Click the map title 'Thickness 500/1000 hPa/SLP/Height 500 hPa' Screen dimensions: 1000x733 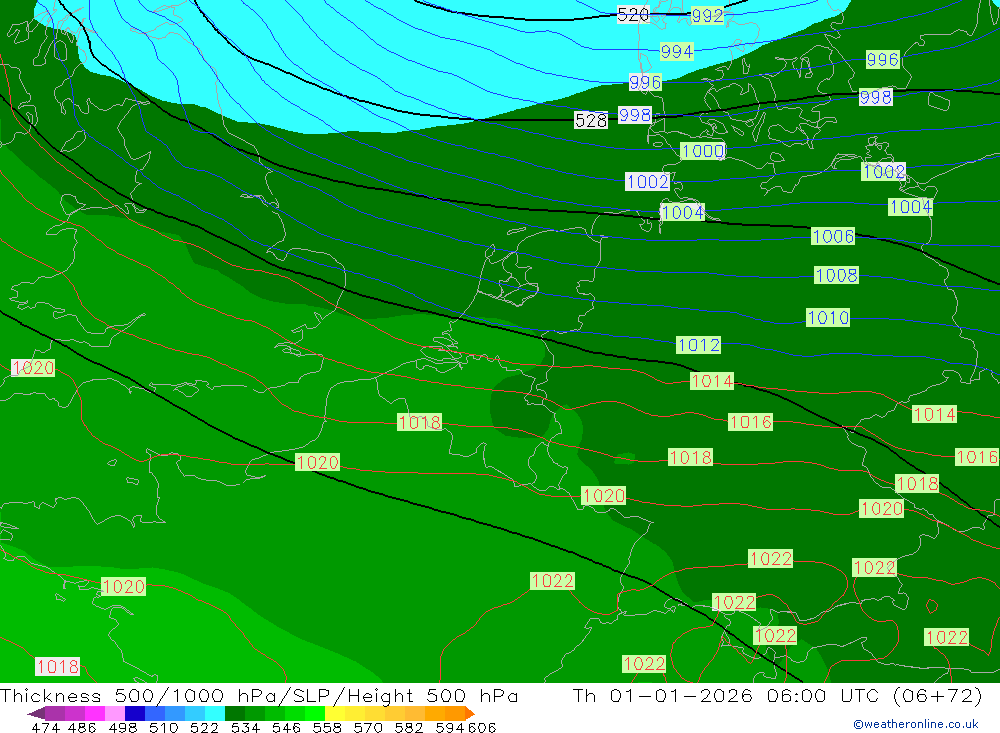coord(259,695)
